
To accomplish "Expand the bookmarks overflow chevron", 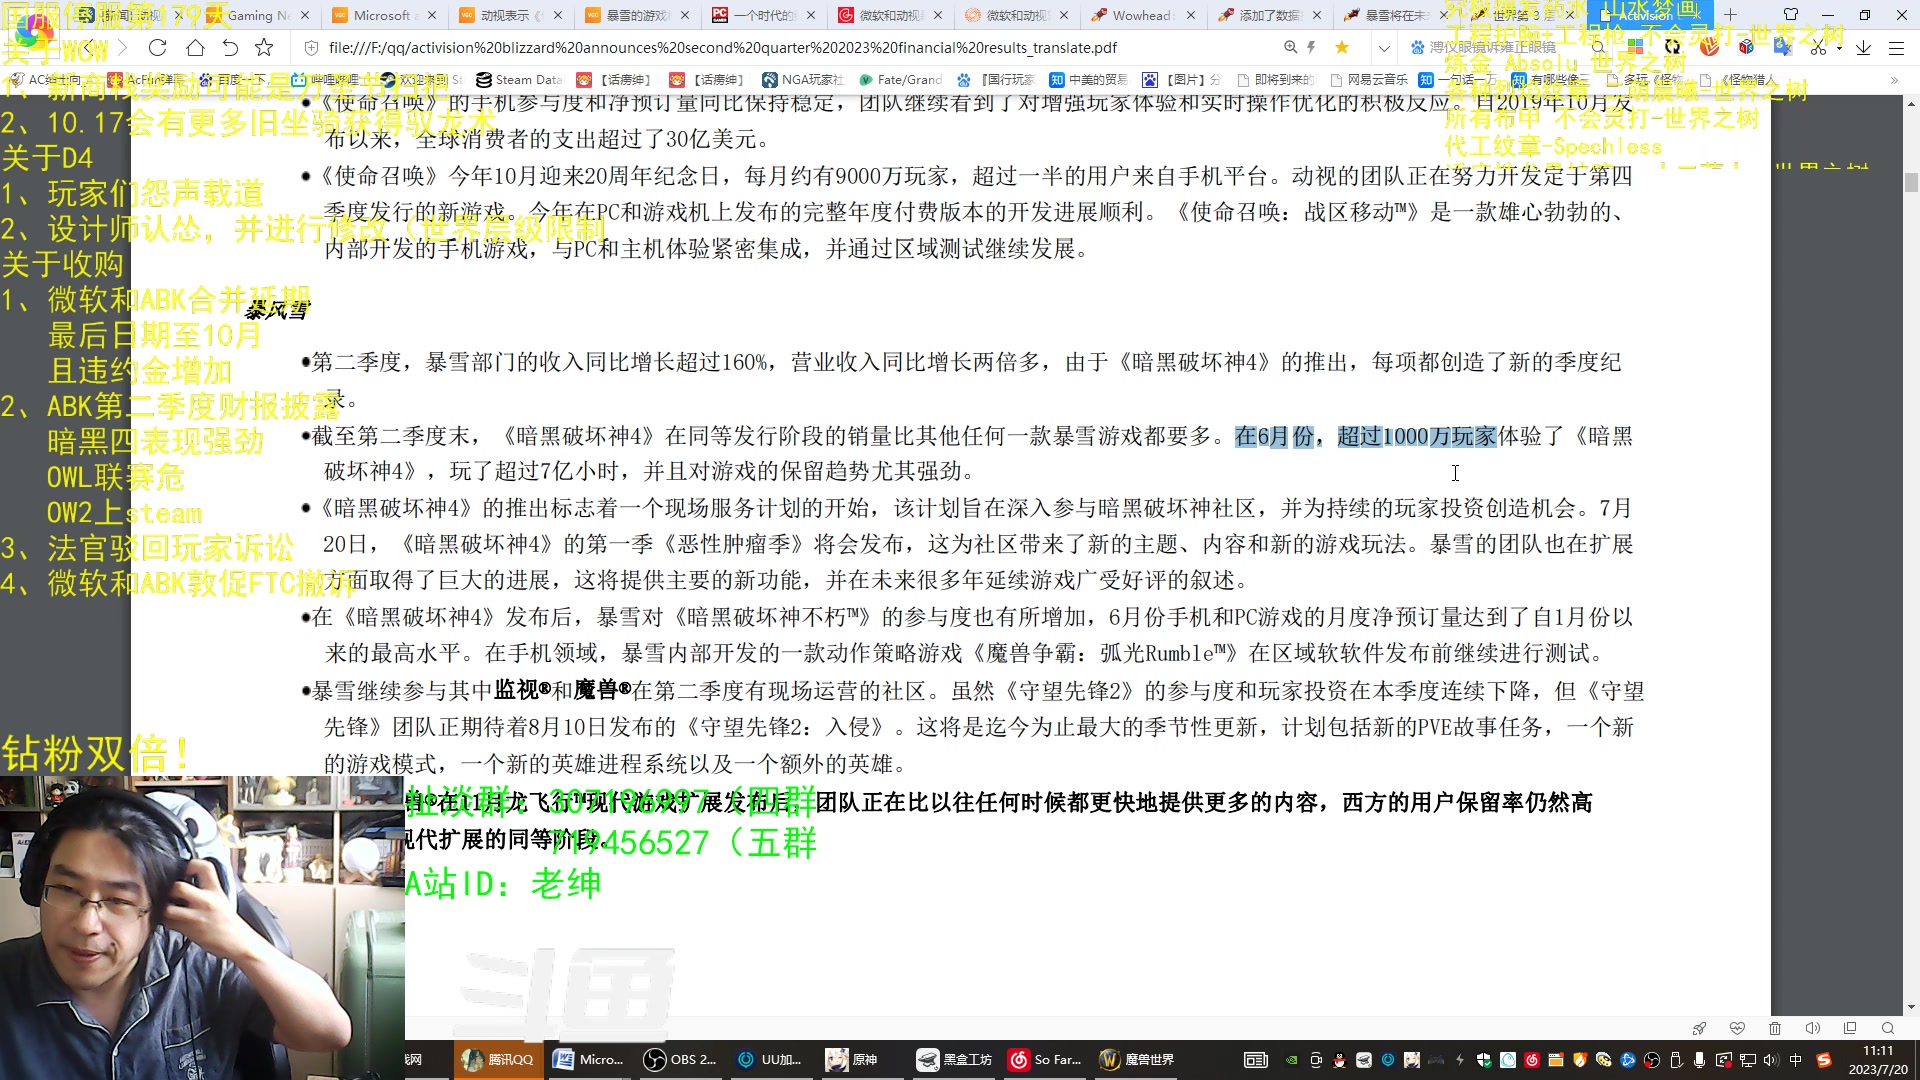I will click(x=1894, y=80).
